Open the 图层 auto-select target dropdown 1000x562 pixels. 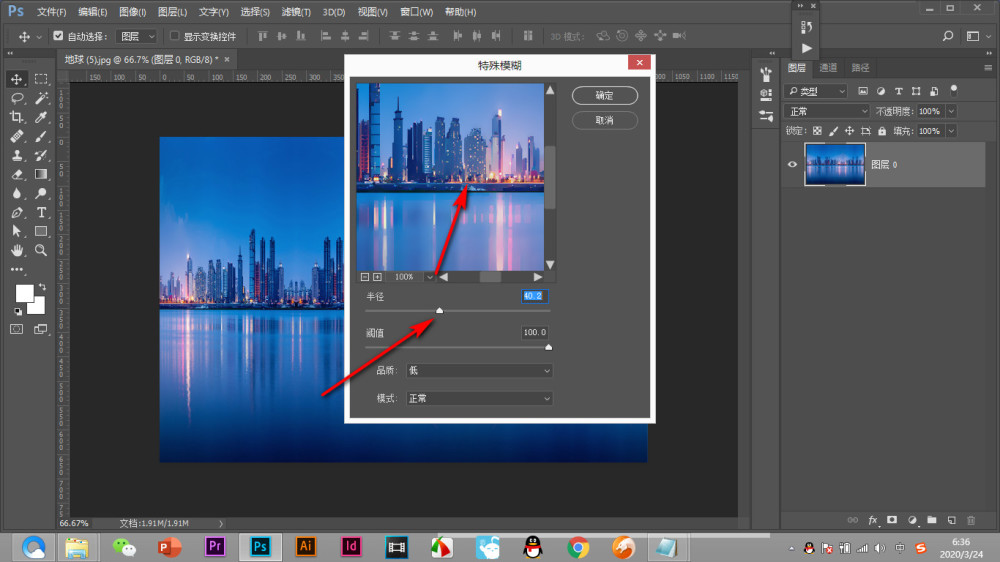pos(137,36)
